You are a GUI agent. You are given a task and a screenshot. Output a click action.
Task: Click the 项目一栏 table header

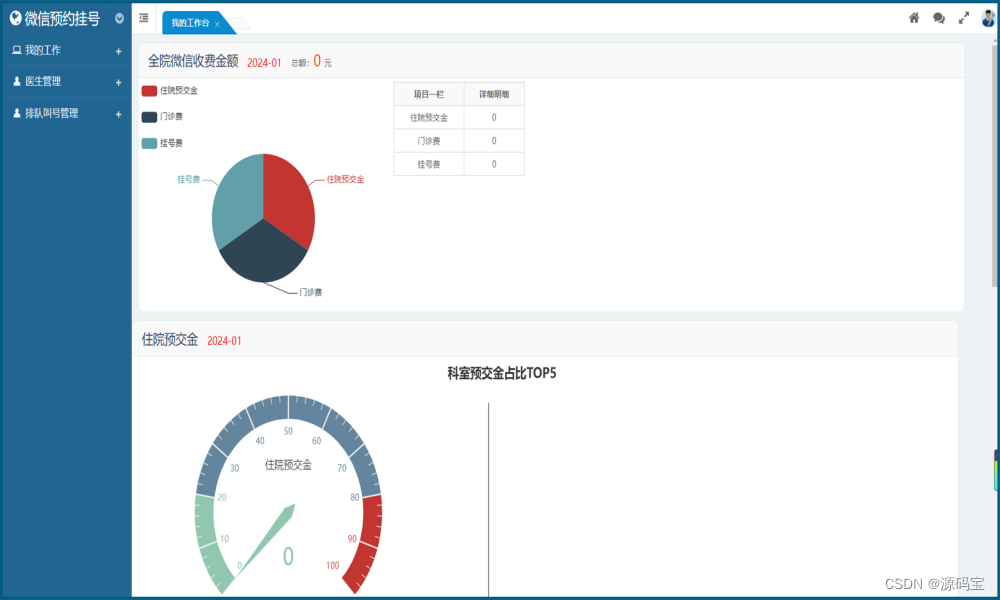point(429,94)
